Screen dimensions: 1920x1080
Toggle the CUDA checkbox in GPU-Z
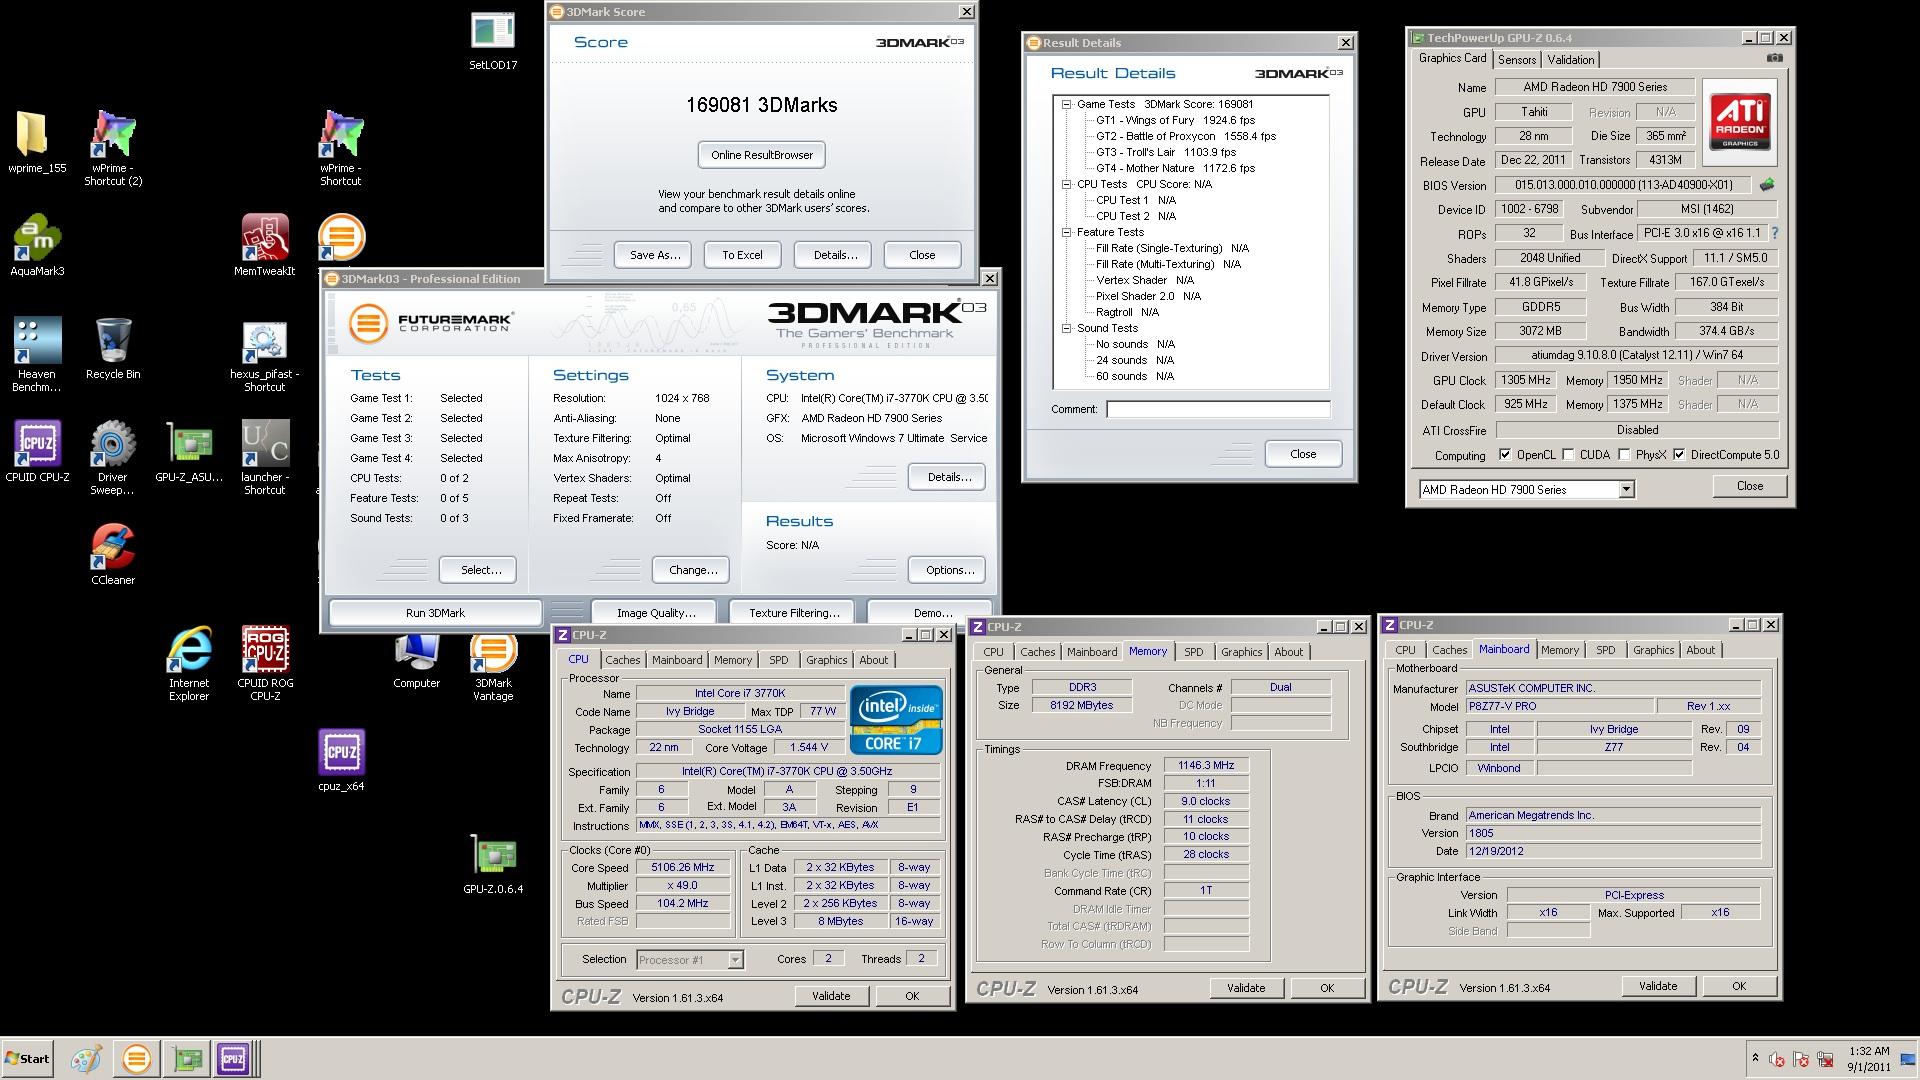[1568, 455]
